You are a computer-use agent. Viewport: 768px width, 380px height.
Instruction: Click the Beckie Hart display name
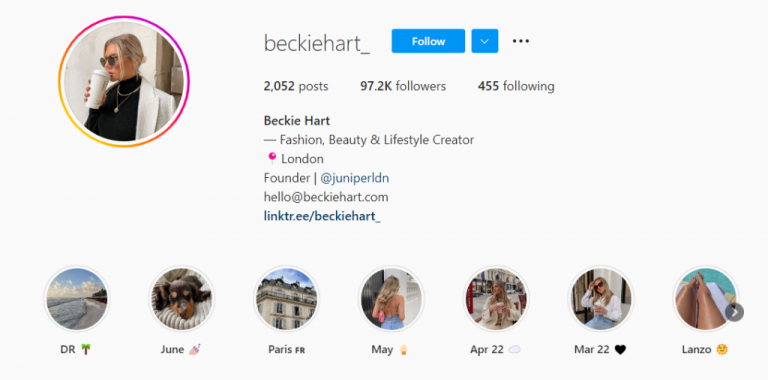pos(297,120)
